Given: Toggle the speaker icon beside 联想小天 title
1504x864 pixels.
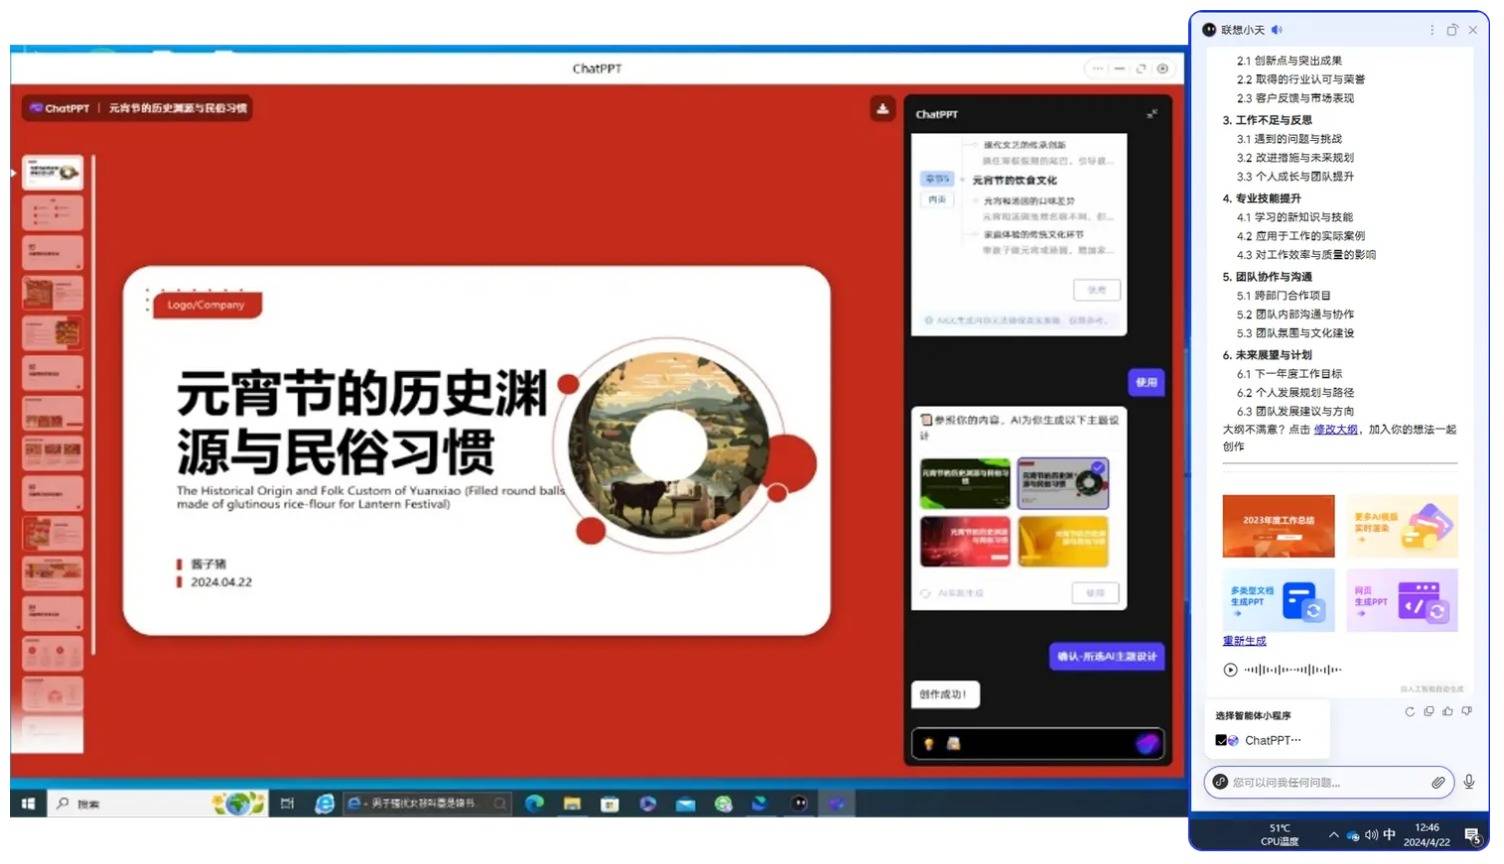Looking at the screenshot, I should [x=1277, y=30].
